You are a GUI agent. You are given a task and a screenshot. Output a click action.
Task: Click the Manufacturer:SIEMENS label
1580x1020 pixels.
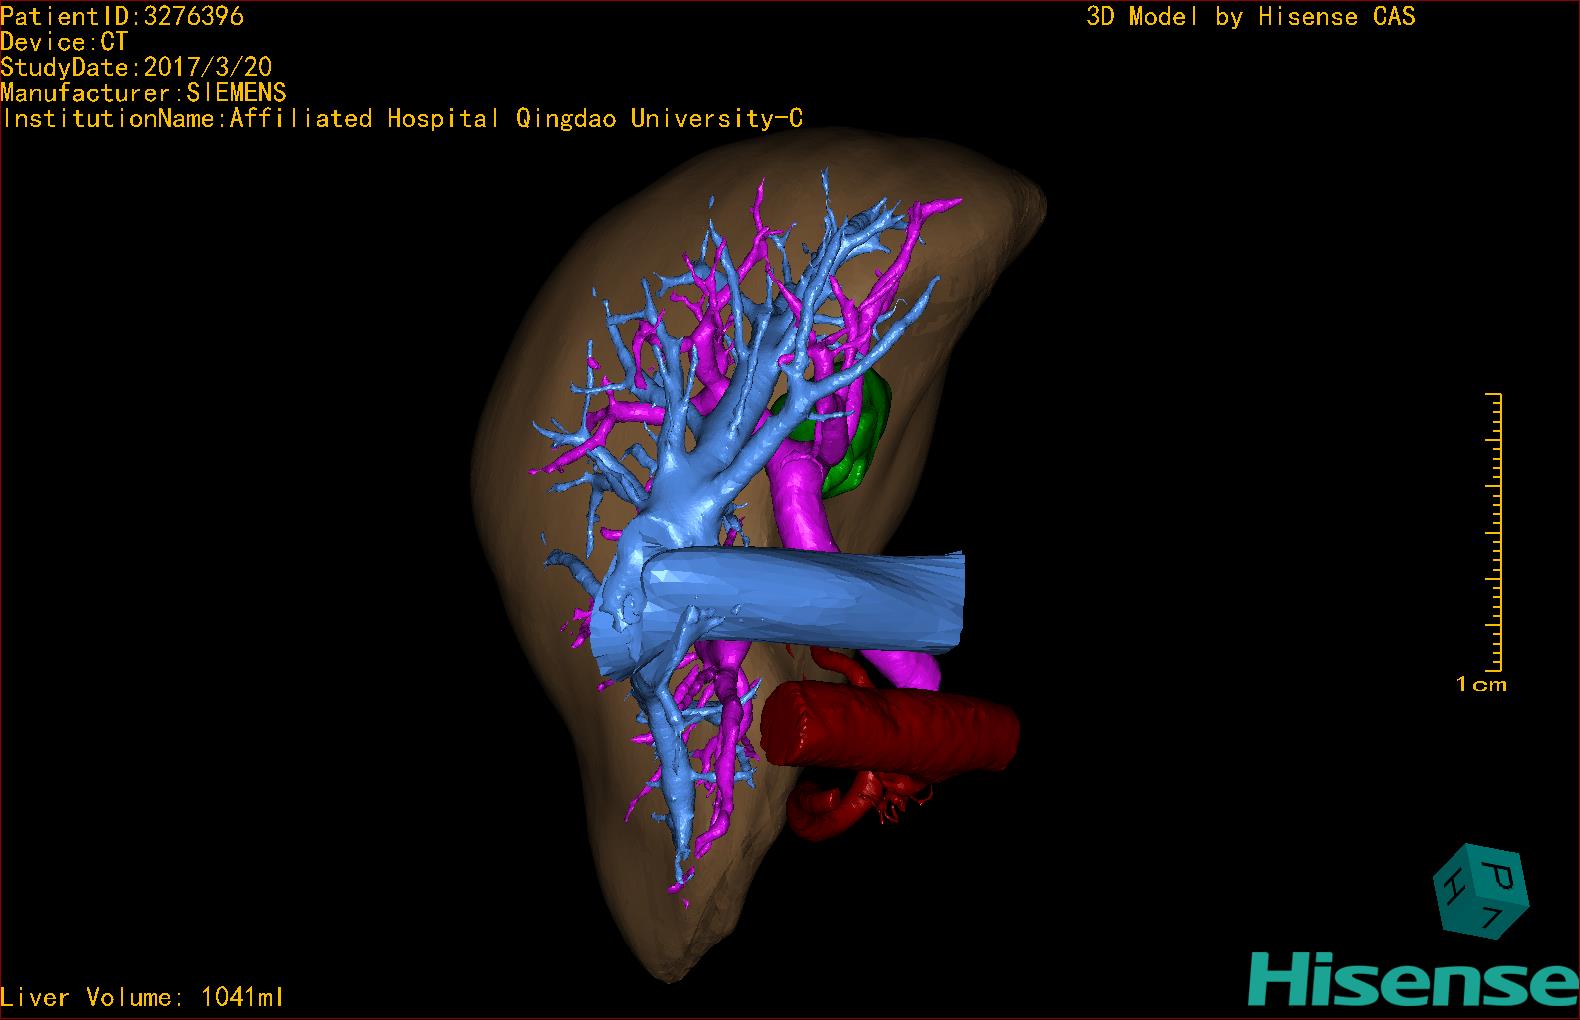pos(143,93)
